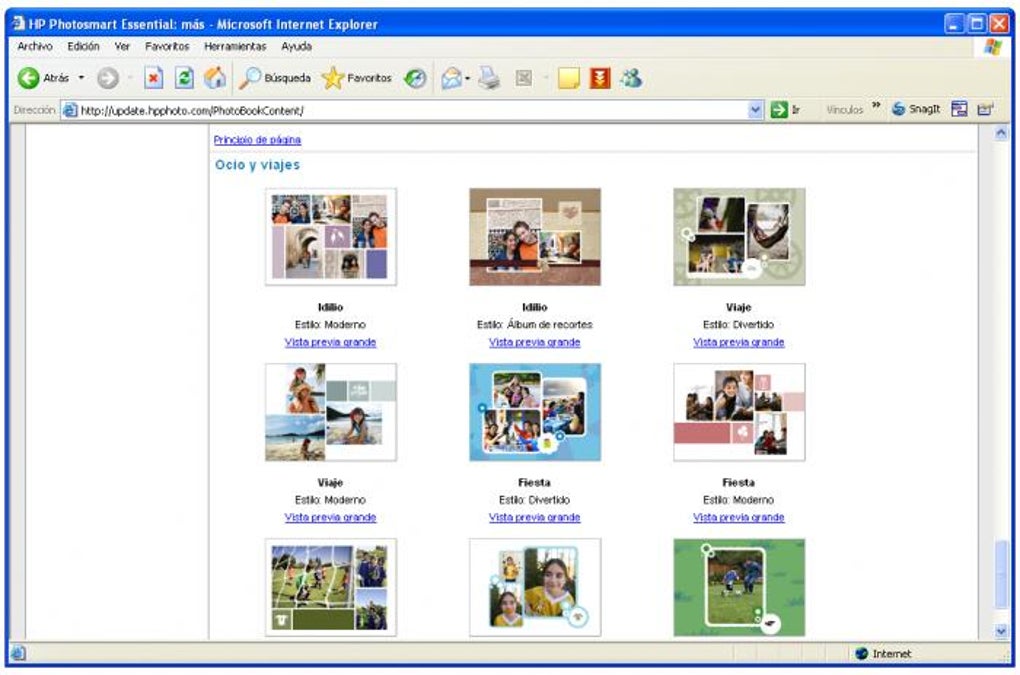Open the Messenger people icon
The height and width of the screenshot is (675, 1020).
631,78
